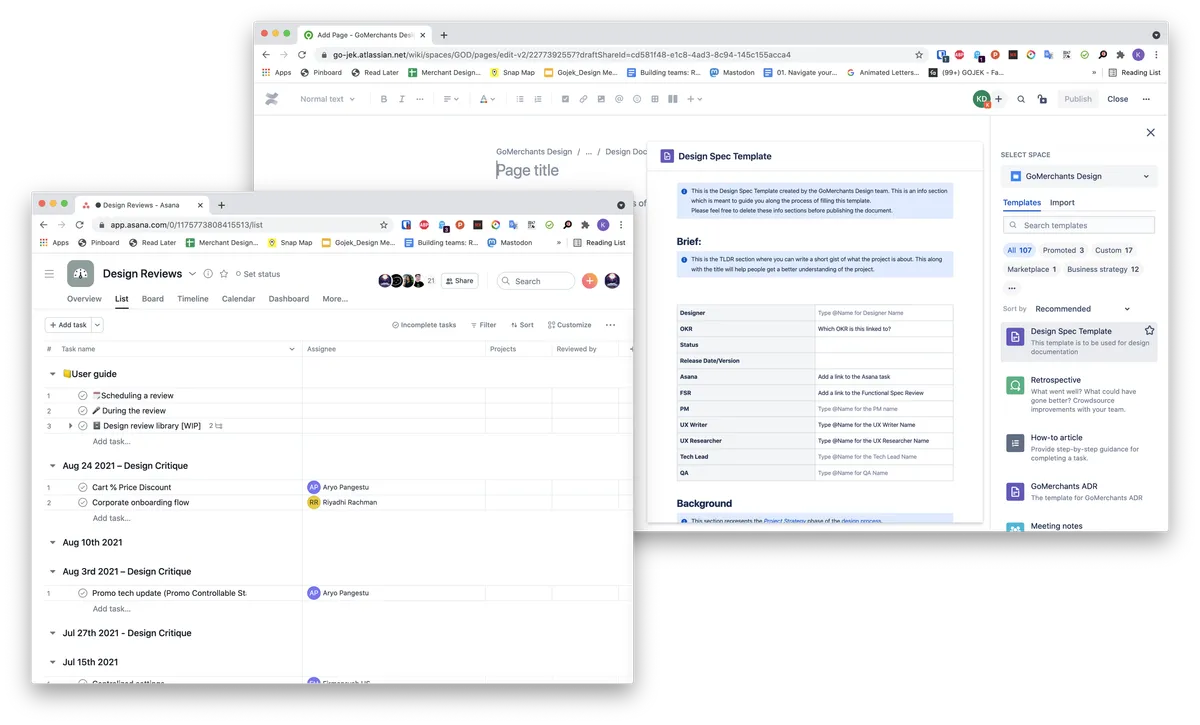Image resolution: width=1200 pixels, height=725 pixels.
Task: Click the emoji icon in Confluence toolbar
Action: [x=637, y=99]
